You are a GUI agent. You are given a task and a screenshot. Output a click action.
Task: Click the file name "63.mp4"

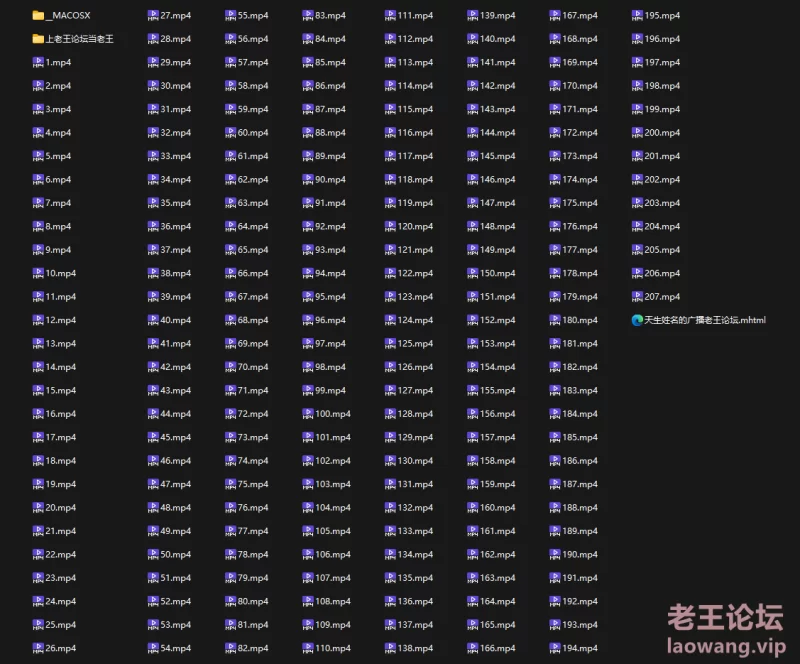click(253, 203)
